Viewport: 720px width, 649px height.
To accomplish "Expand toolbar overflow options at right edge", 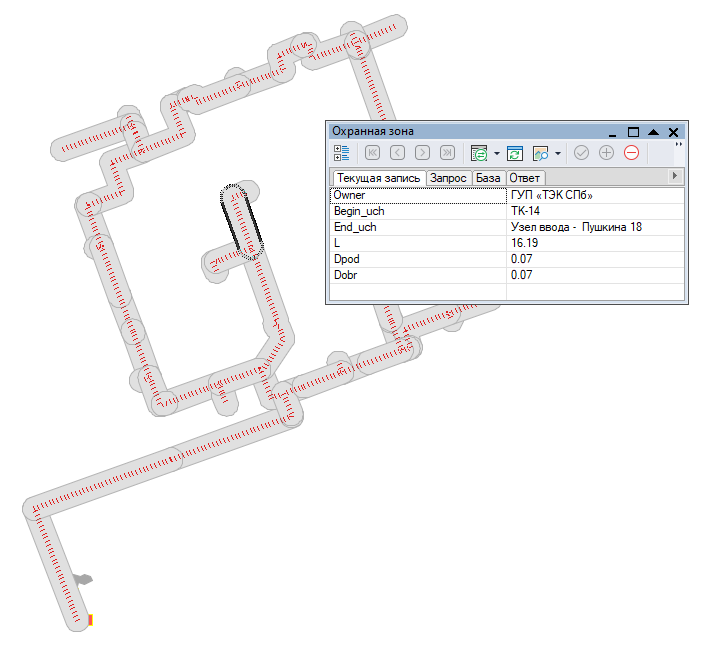I will point(678,146).
